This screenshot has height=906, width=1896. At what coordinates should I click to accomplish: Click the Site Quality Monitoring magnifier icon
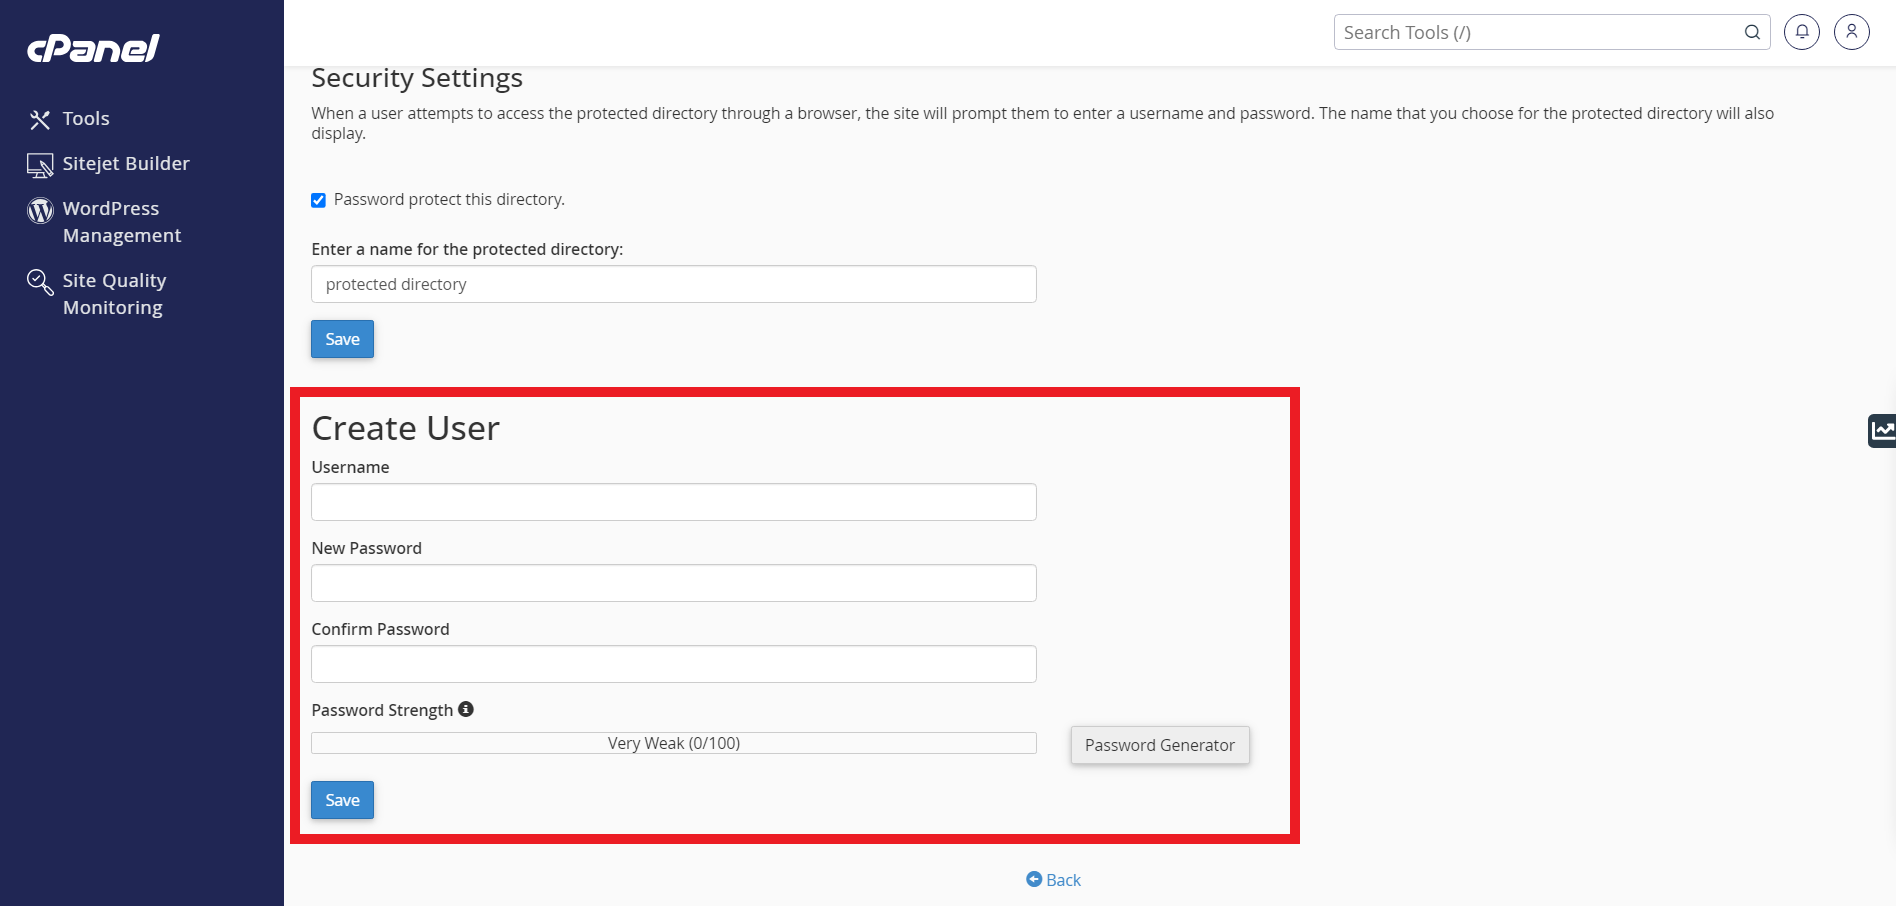40,282
